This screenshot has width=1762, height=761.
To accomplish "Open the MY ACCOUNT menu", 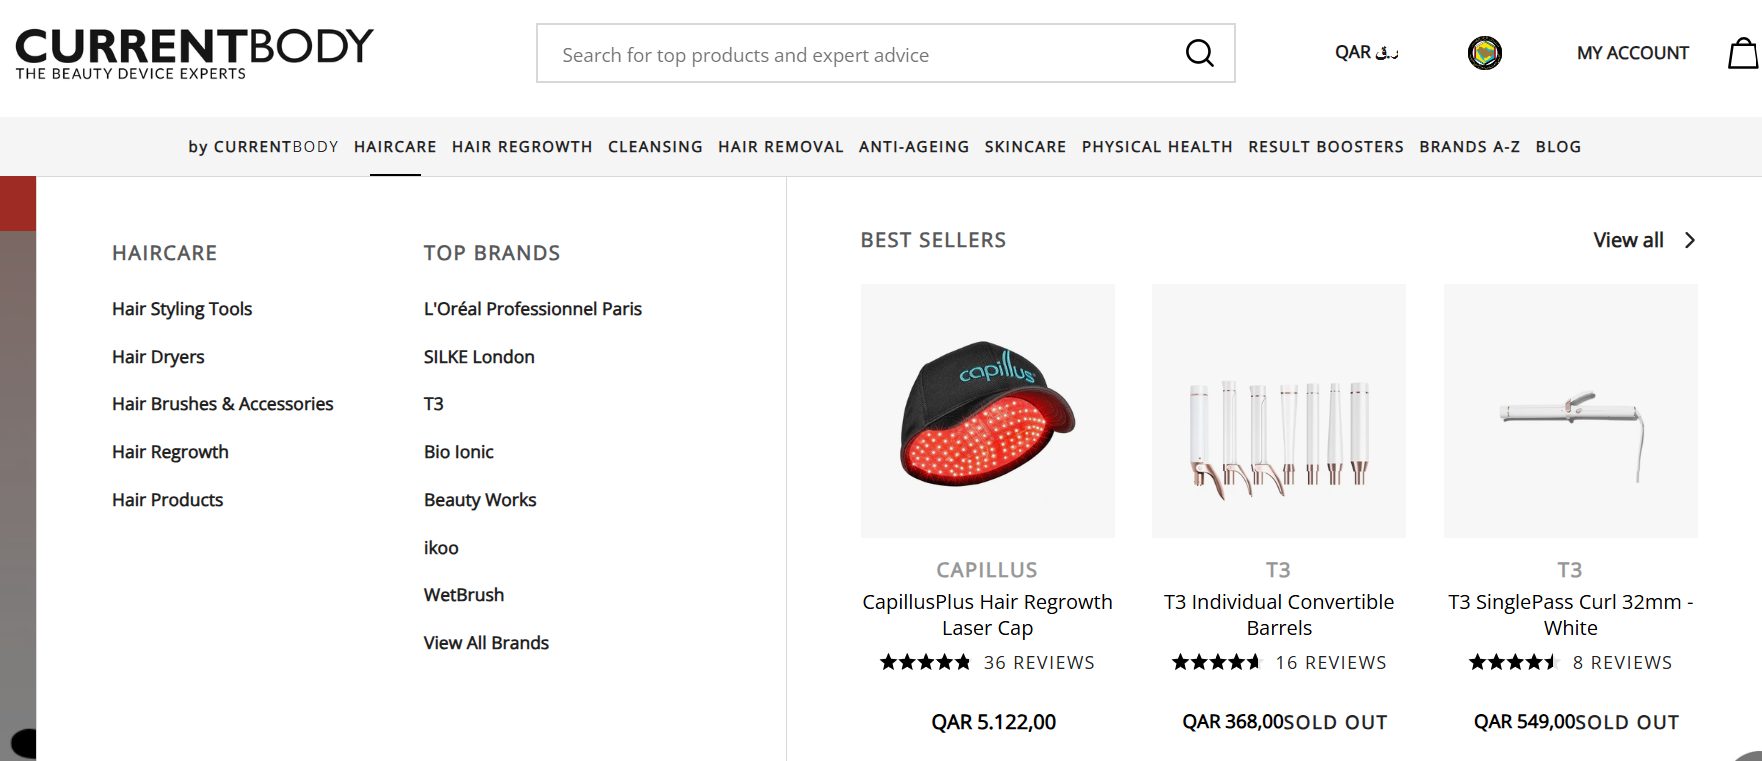I will click(x=1632, y=53).
